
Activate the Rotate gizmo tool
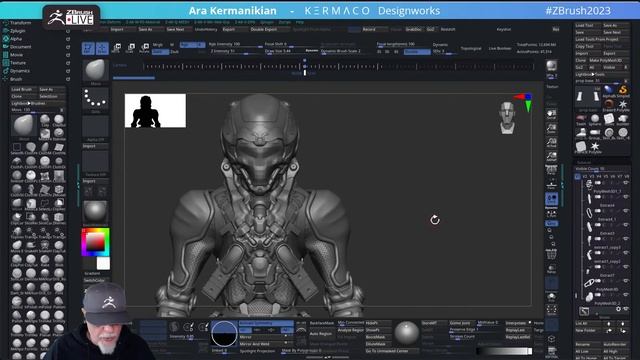tap(144, 48)
